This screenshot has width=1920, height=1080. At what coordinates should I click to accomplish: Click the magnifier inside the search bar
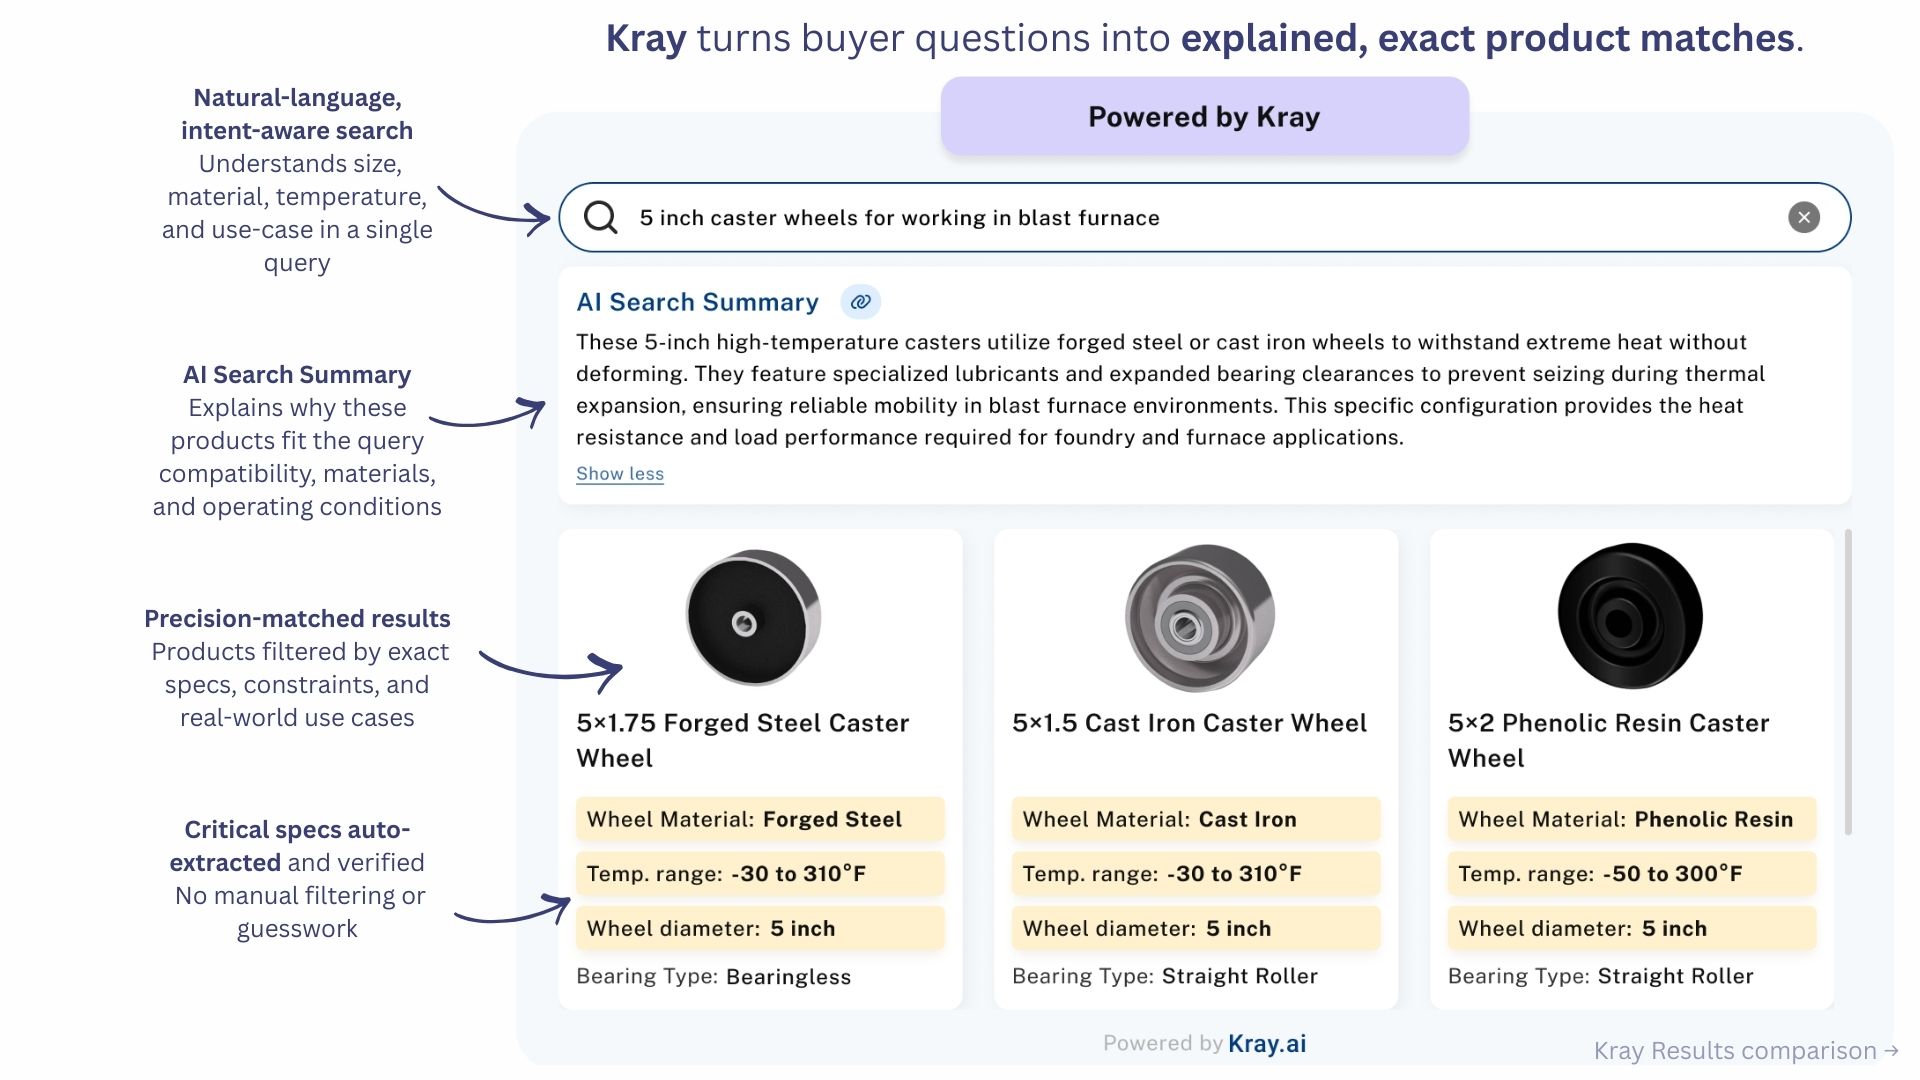click(601, 217)
